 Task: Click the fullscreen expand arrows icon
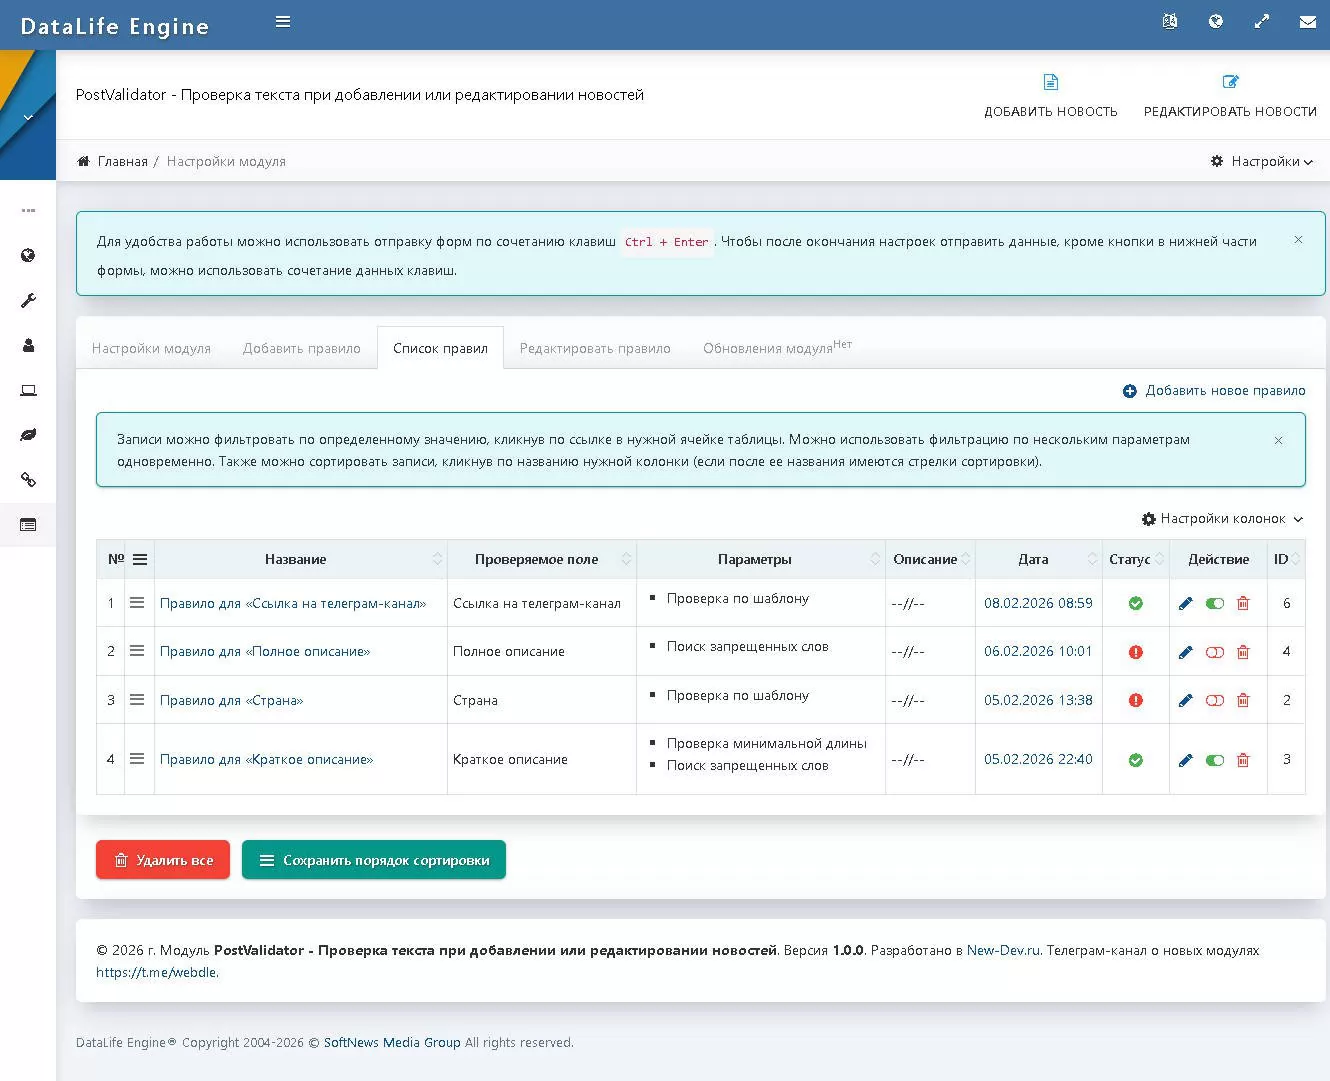click(1262, 22)
